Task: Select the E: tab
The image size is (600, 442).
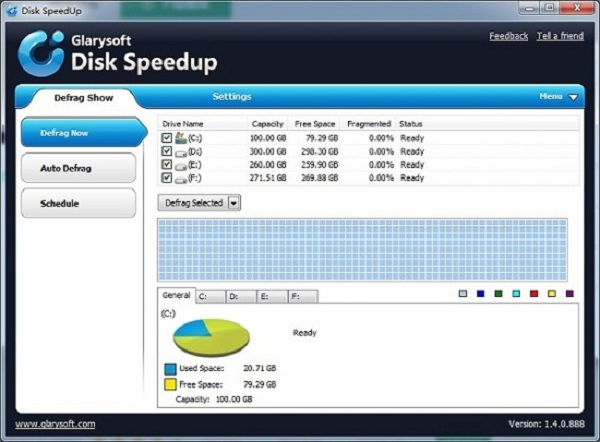Action: tap(272, 297)
